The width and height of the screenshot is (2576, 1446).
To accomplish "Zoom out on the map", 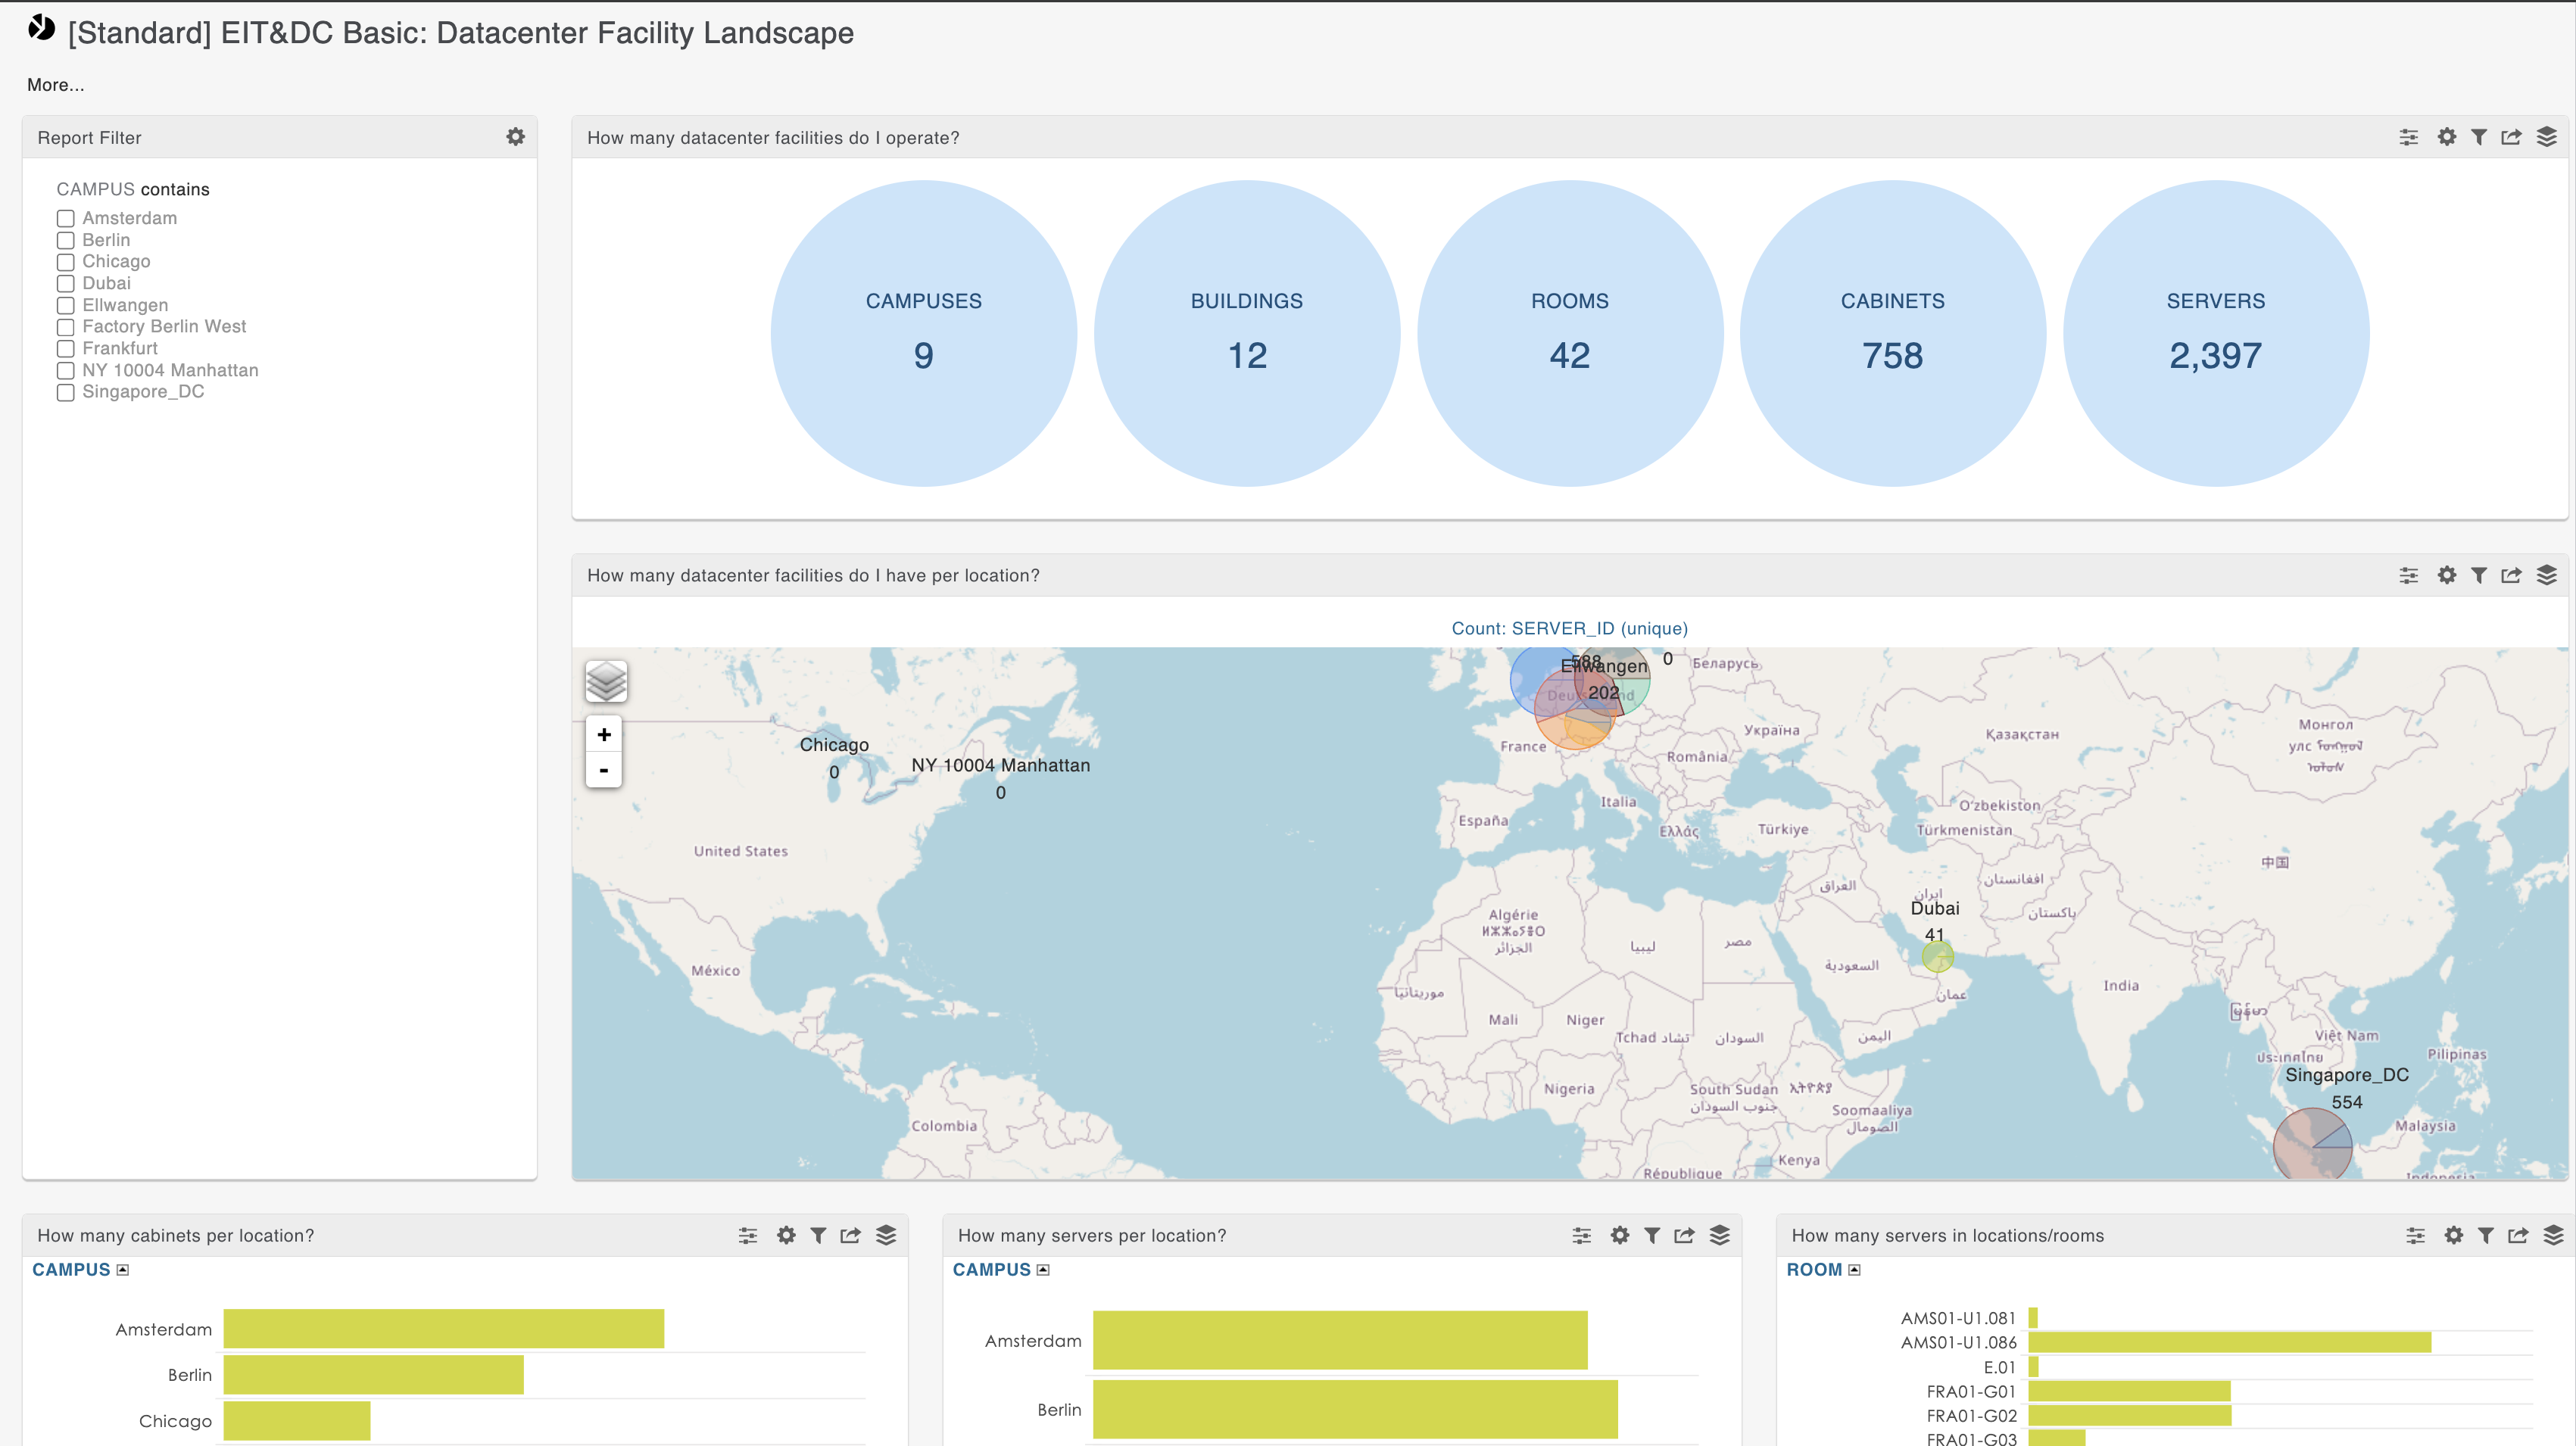I will pos(604,770).
